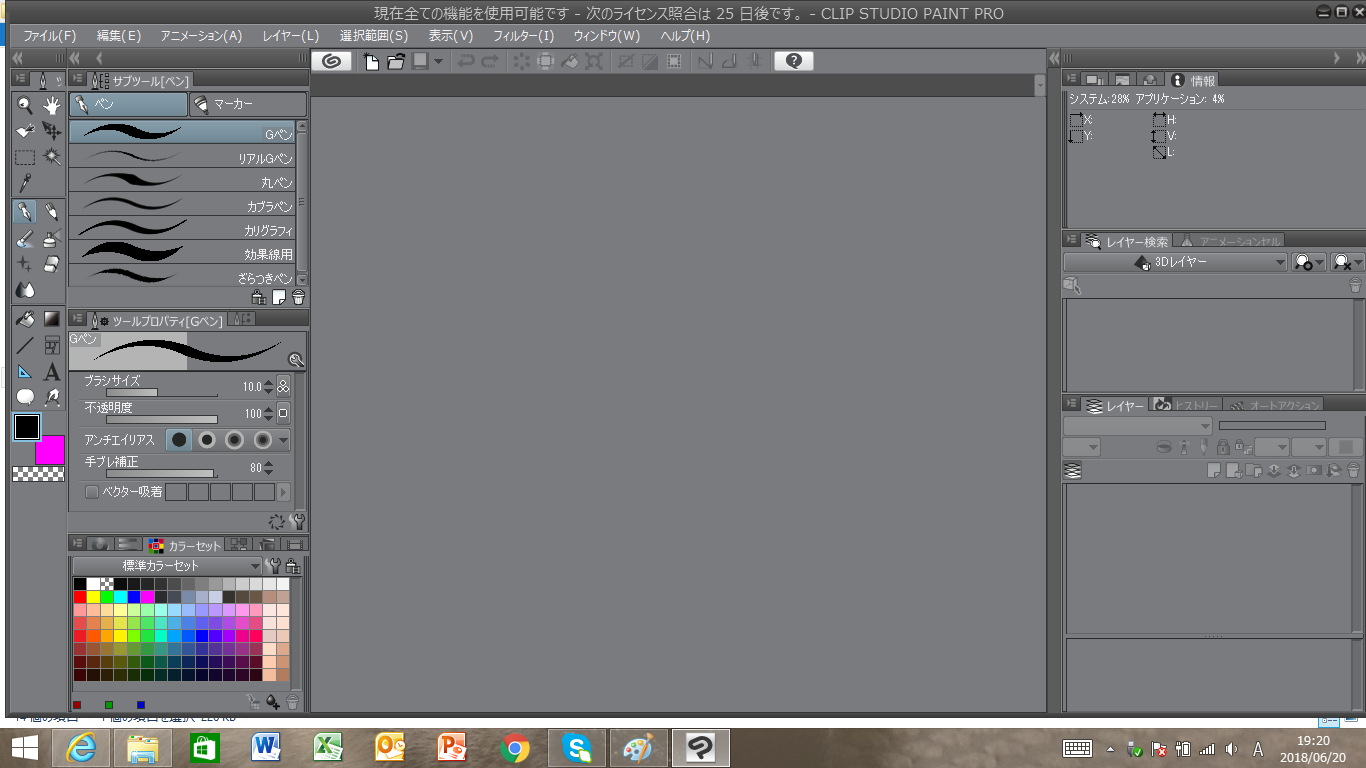Expand the anti-aliasing options arrow
The width and height of the screenshot is (1366, 768).
(x=284, y=440)
